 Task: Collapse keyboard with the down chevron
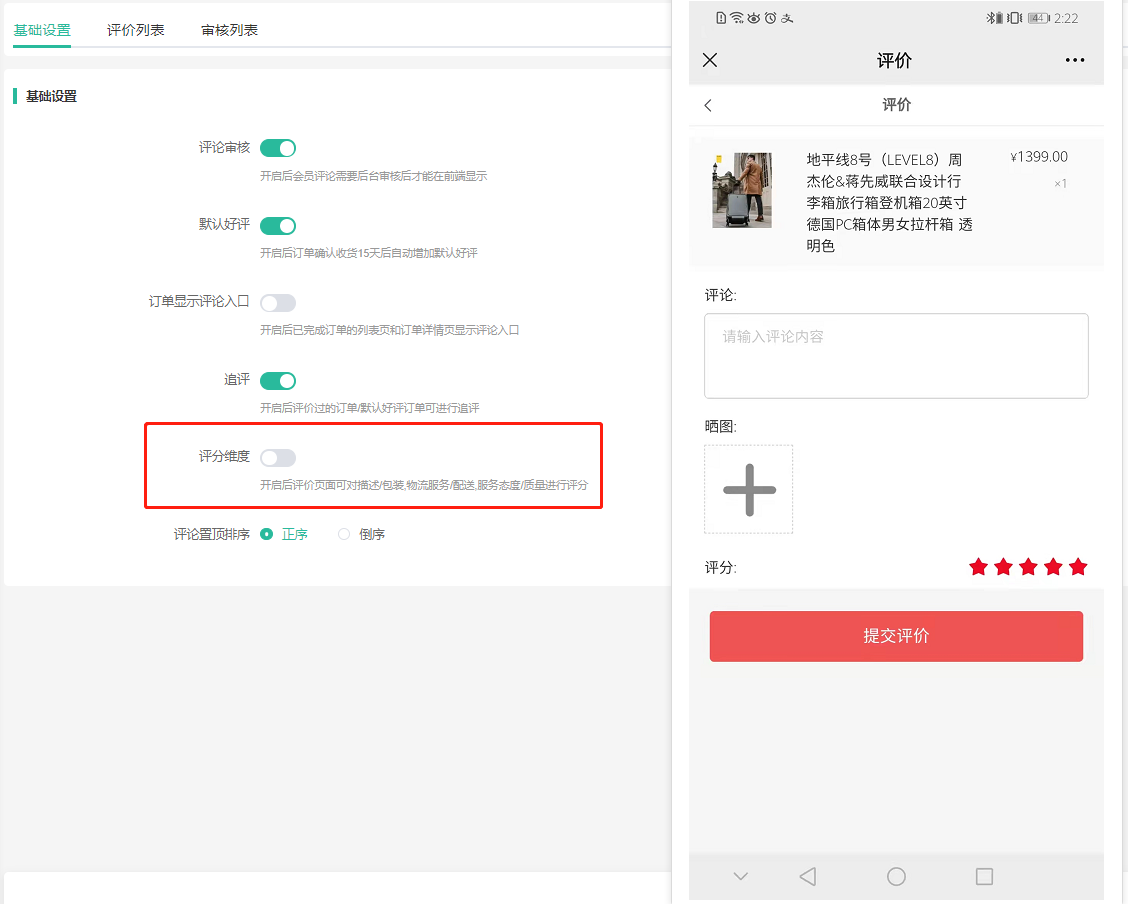(740, 876)
